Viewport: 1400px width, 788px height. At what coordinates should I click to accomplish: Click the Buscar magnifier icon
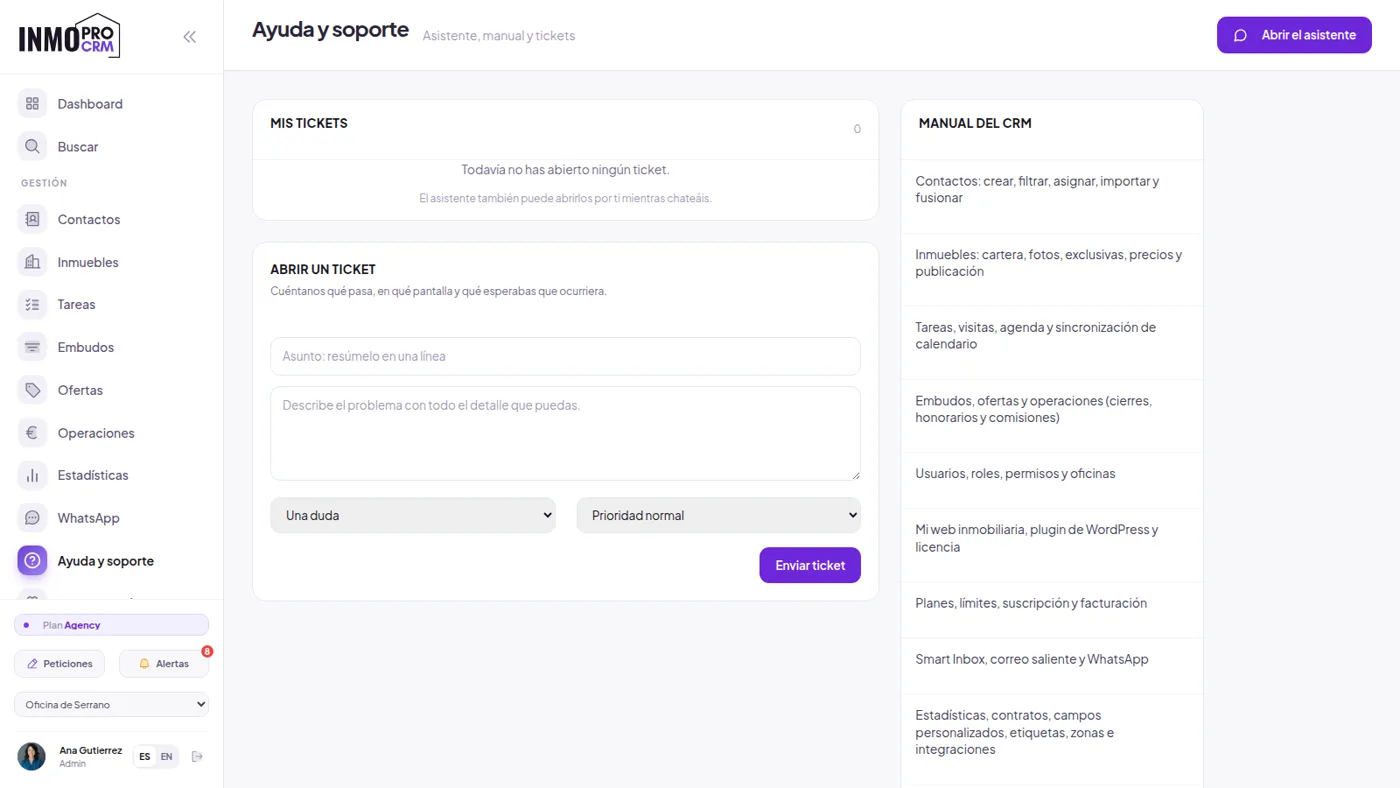(x=32, y=147)
